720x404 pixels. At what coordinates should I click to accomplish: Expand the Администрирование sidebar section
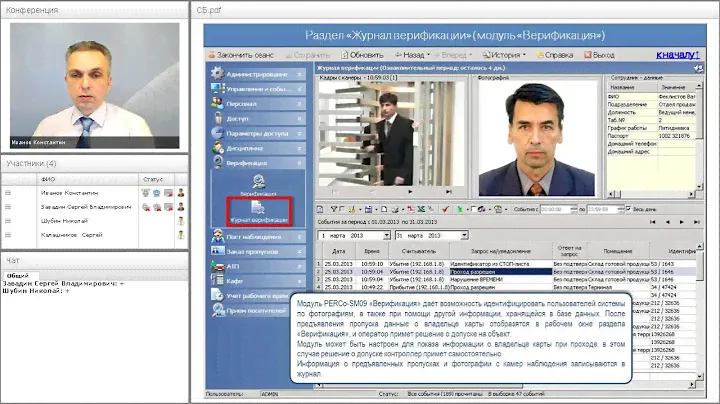click(x=257, y=74)
